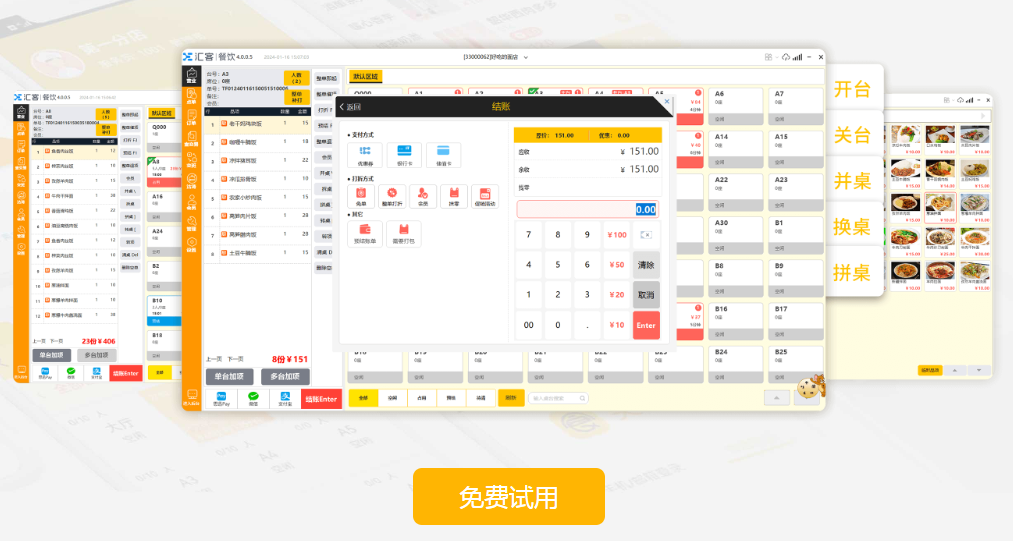Click the 预结账单 pre-bill icon
Image resolution: width=1013 pixels, height=541 pixels.
coord(365,233)
